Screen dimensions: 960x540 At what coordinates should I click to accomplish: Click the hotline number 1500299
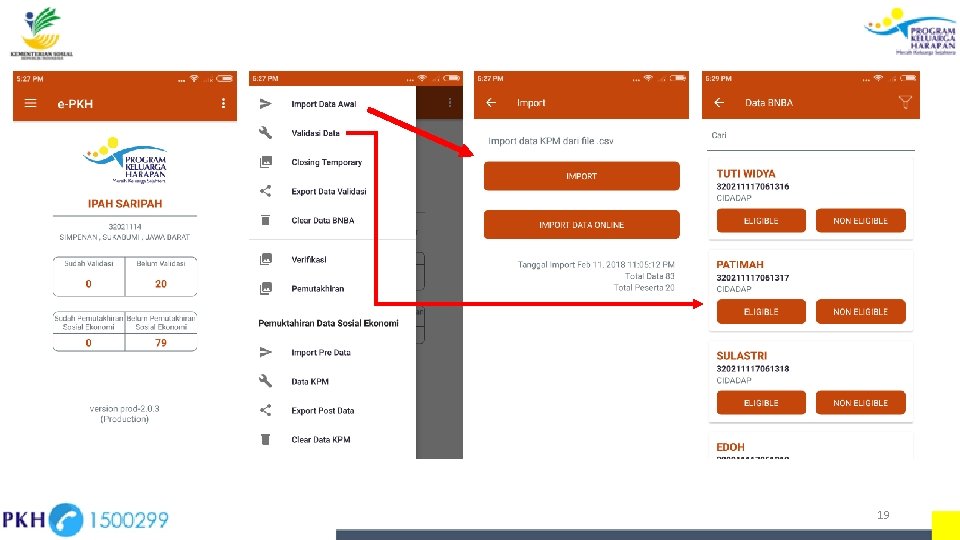click(x=129, y=520)
